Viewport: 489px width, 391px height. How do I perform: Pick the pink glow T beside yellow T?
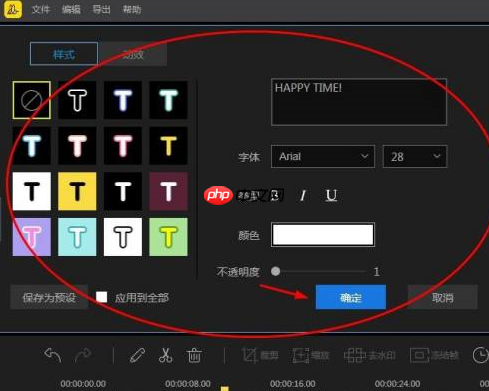click(123, 146)
